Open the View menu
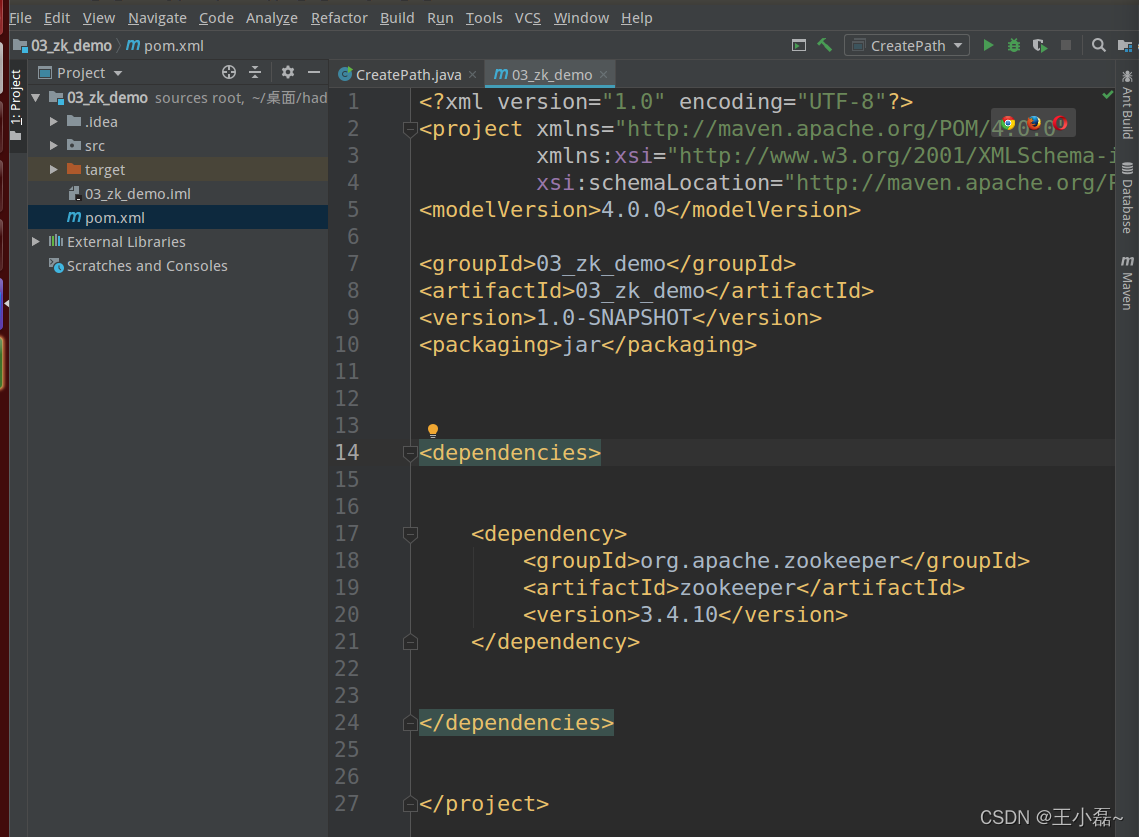This screenshot has height=837, width=1139. 99,17
